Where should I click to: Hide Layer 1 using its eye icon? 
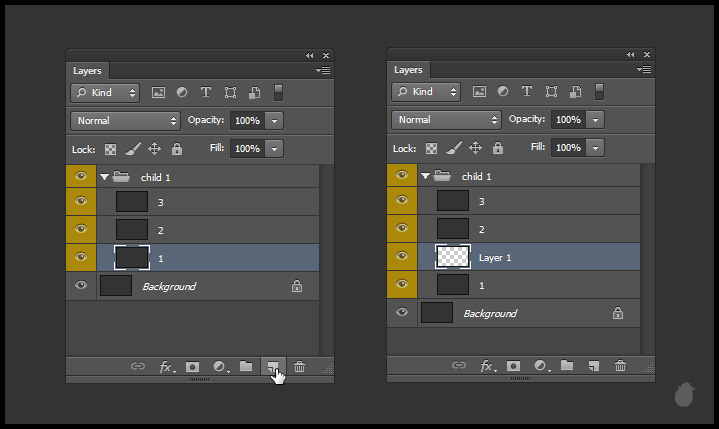(x=402, y=257)
